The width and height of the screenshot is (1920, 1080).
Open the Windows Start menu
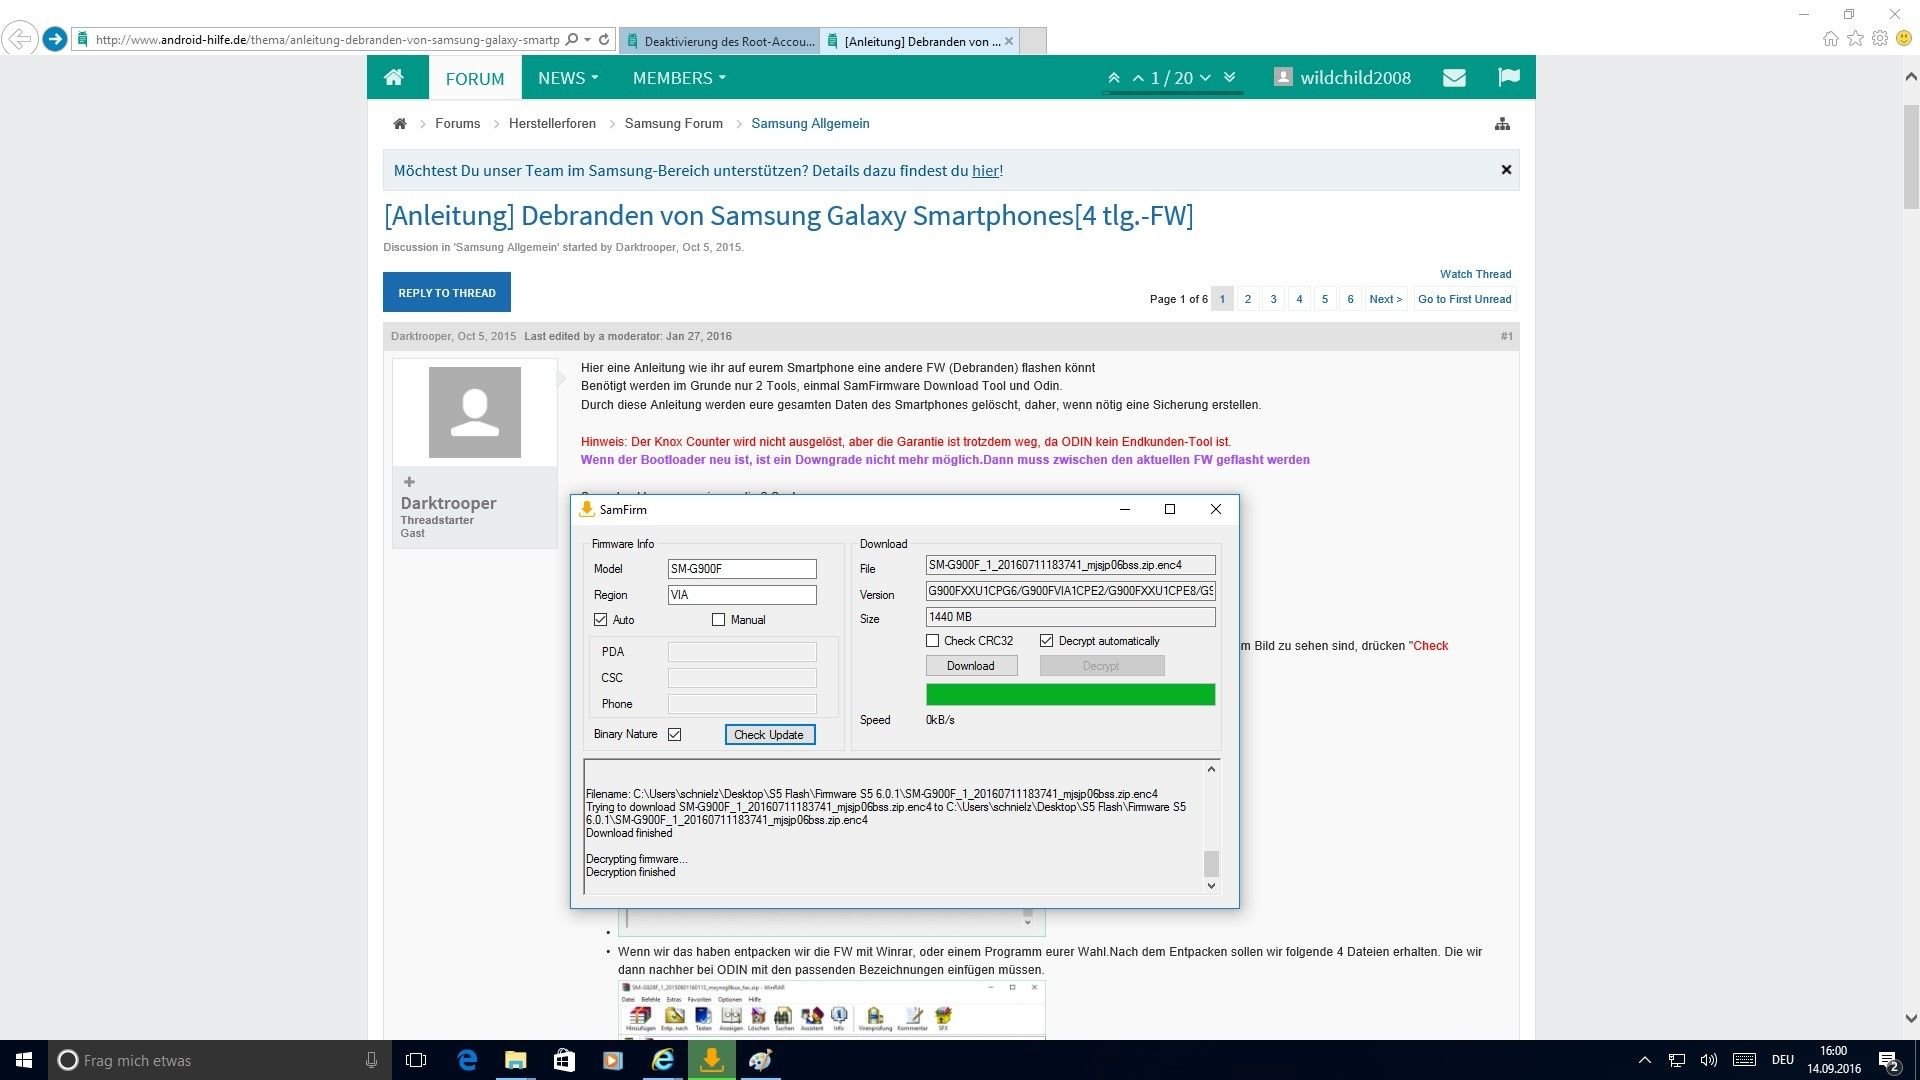[x=24, y=1060]
